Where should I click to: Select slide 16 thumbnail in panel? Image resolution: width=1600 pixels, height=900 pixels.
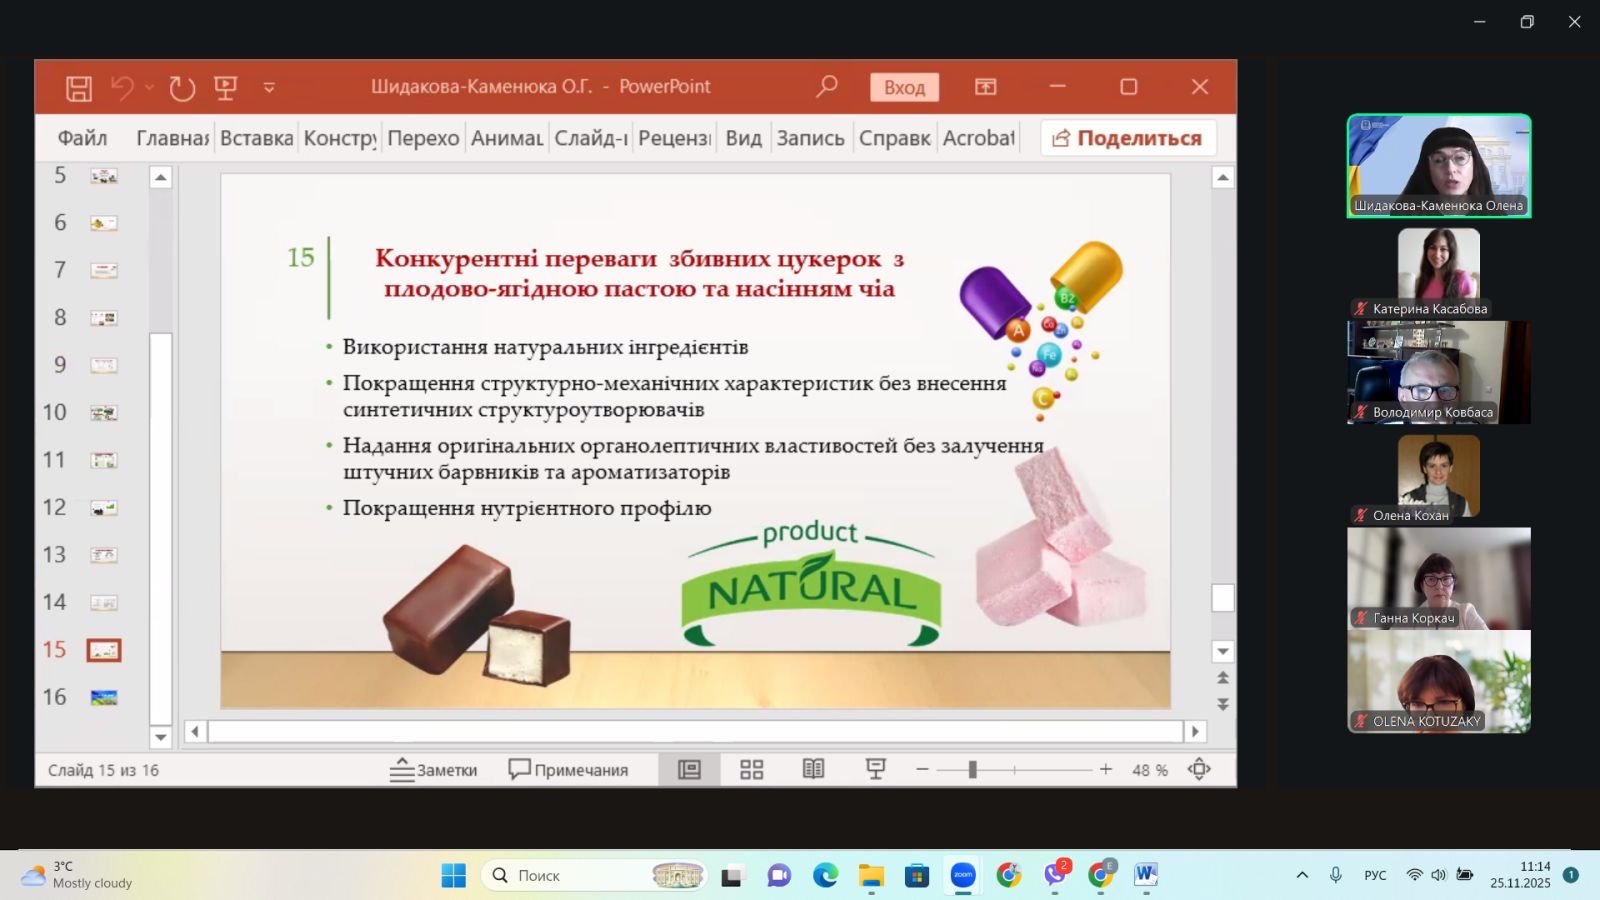104,697
